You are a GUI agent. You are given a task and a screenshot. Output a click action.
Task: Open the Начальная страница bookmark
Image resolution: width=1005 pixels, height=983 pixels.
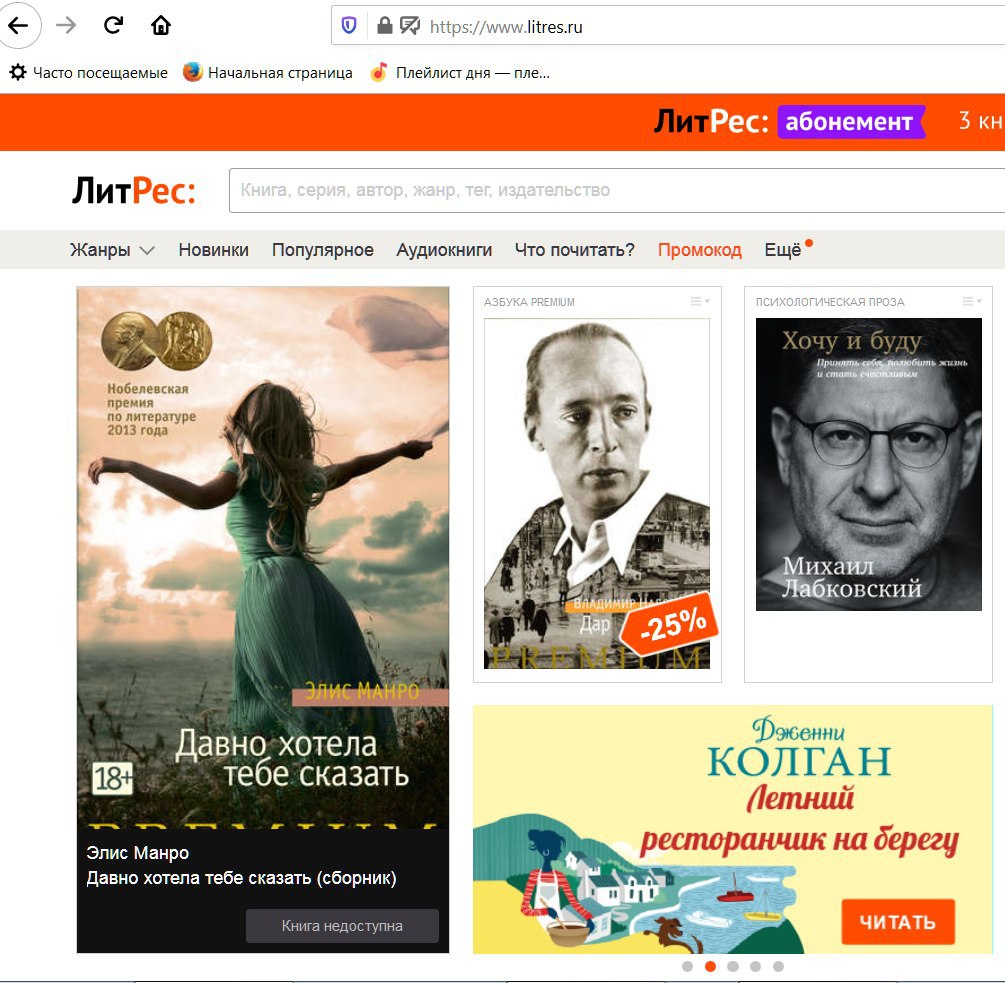click(268, 72)
